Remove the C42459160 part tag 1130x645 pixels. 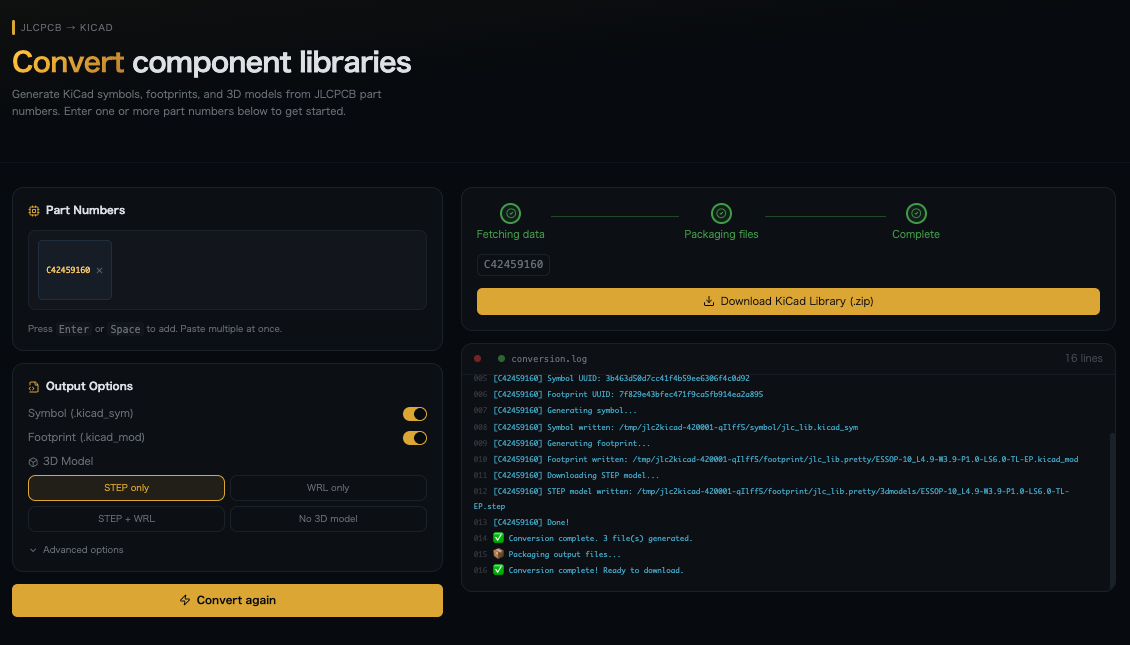[x=99, y=271]
